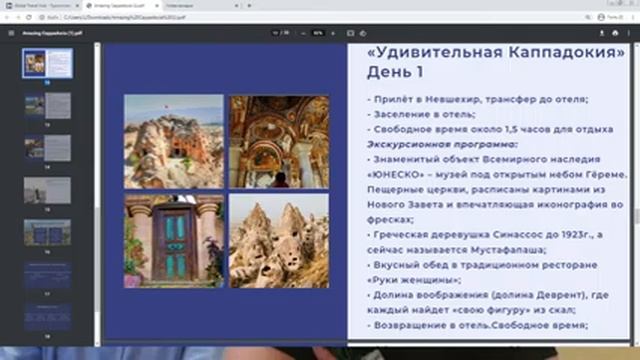
Task: Toggle the PDF sidebar menu icon
Action: [x=11, y=33]
